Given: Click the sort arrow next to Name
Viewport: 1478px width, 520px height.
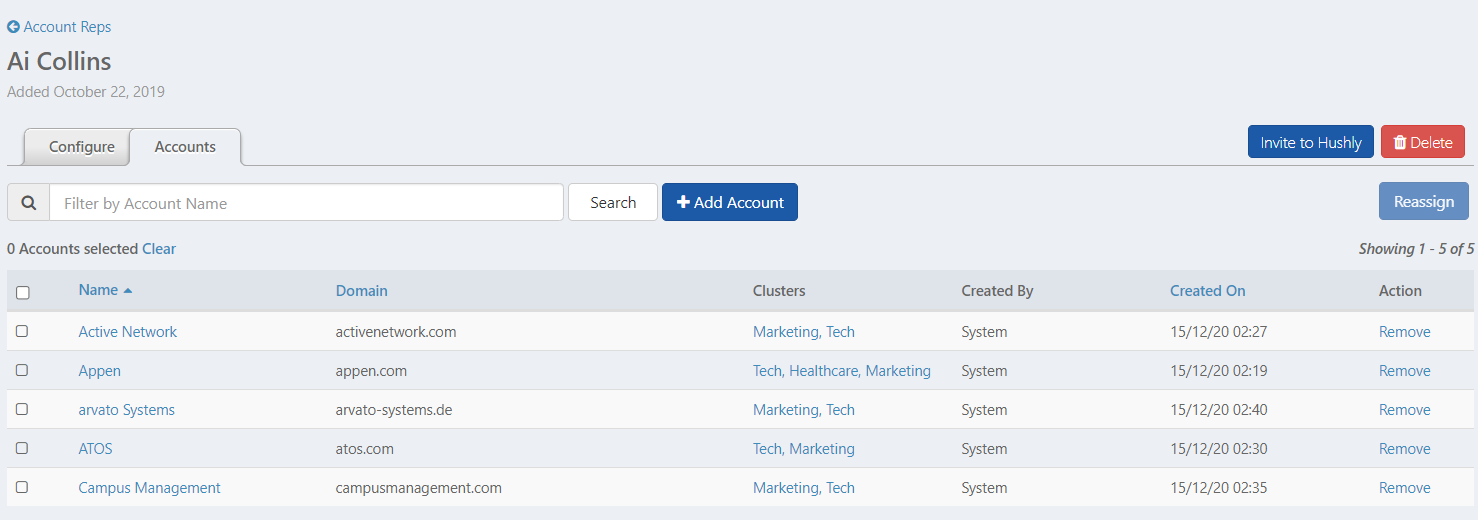Looking at the screenshot, I should click(x=128, y=291).
